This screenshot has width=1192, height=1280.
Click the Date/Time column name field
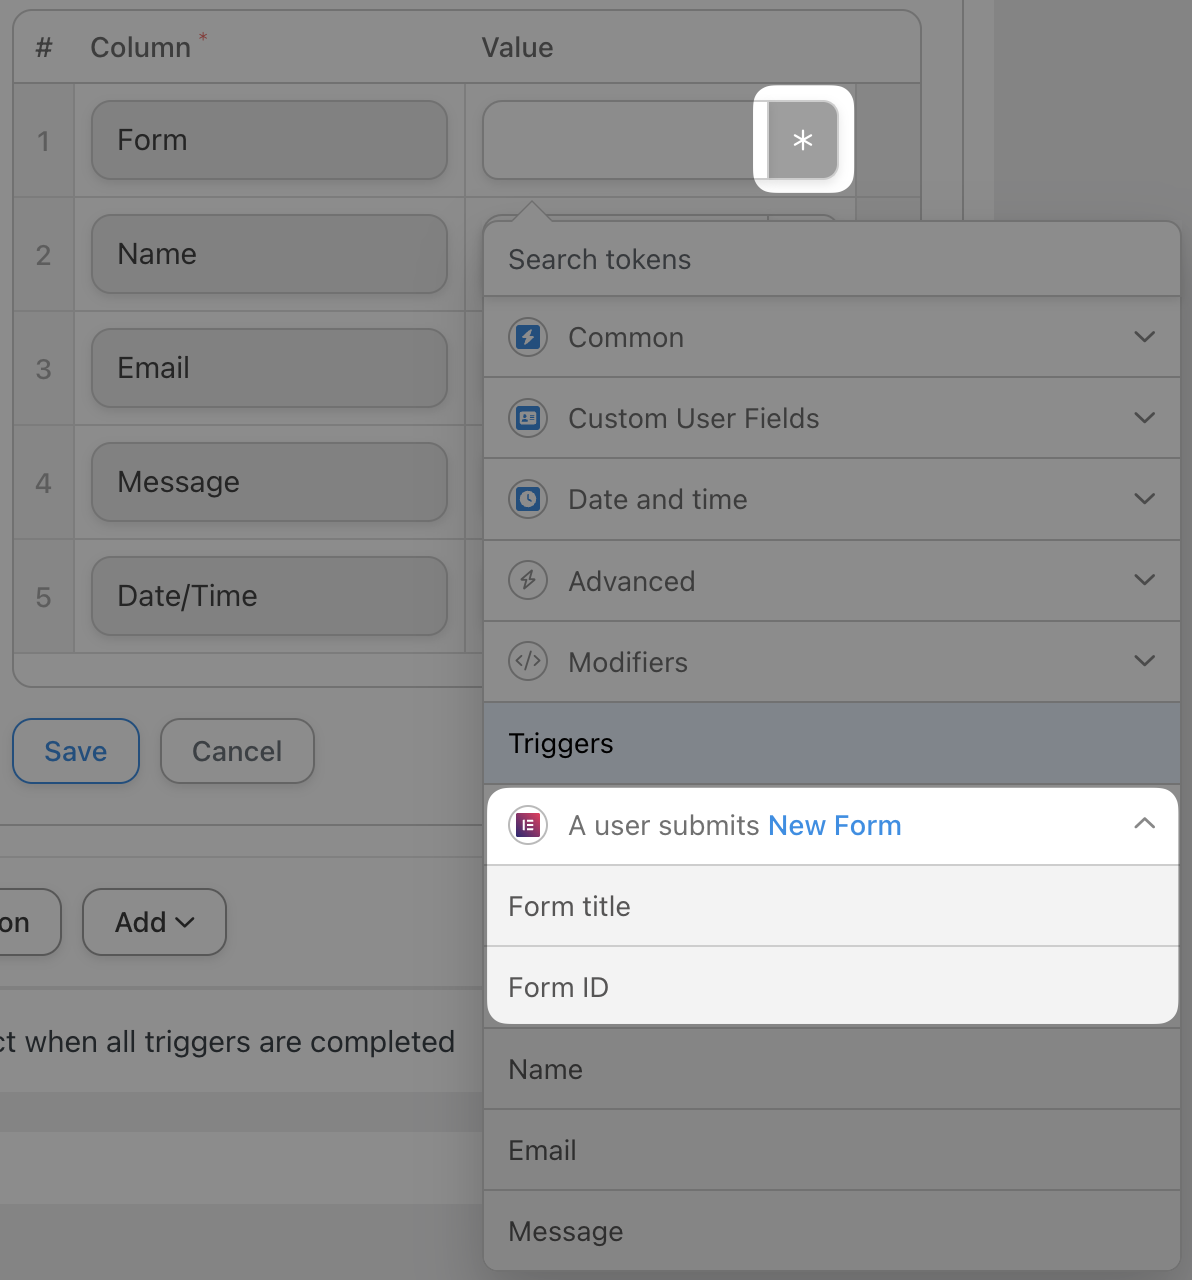269,596
